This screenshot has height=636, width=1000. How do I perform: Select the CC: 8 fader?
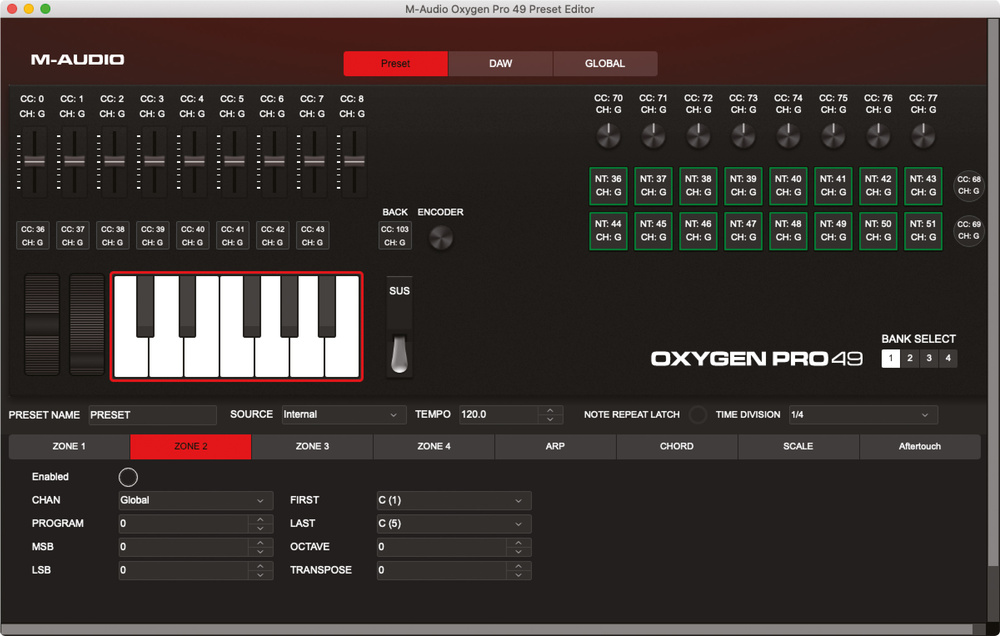pos(354,161)
